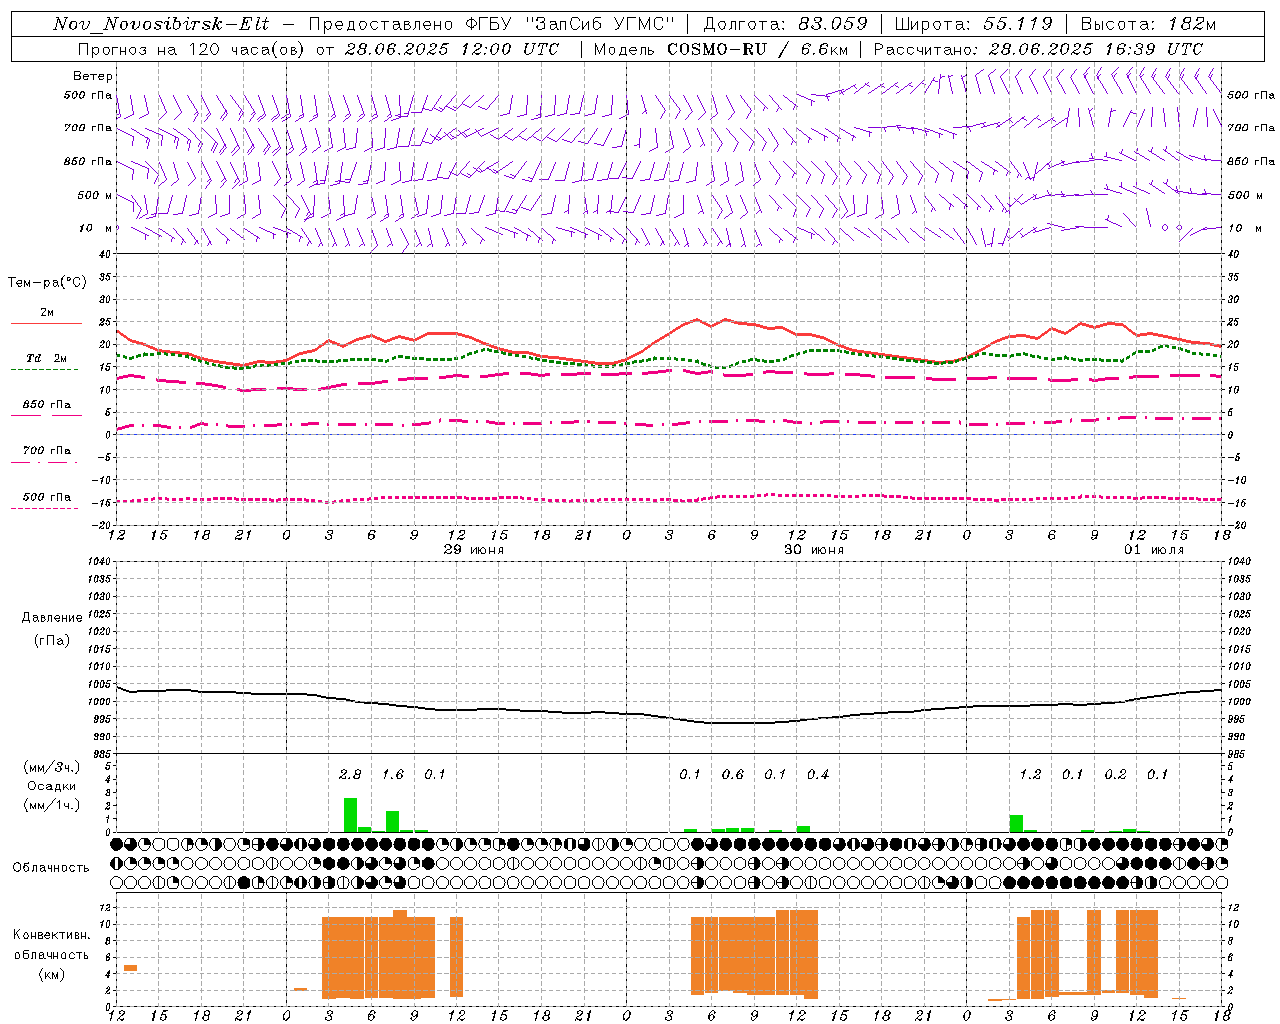Click the green precipitation bar below 2.8
This screenshot has height=1024, width=1280.
(x=350, y=815)
